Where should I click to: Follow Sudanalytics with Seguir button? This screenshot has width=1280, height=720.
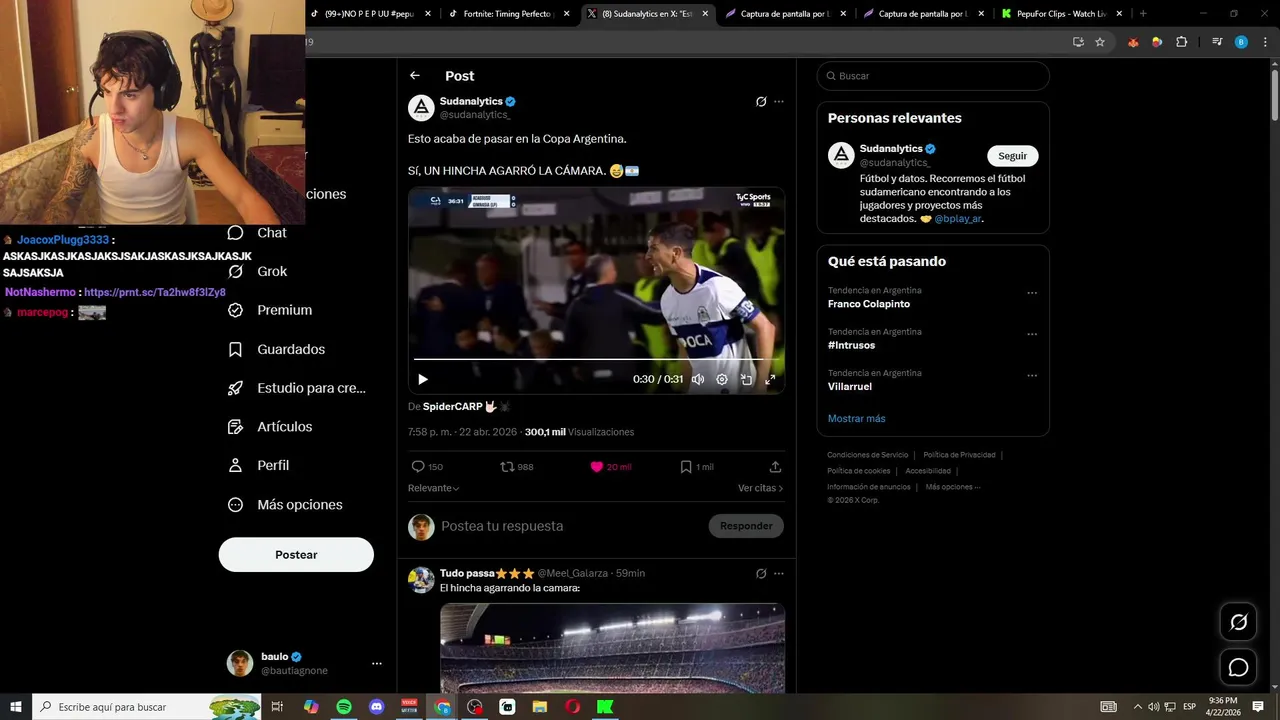pyautogui.click(x=1013, y=156)
